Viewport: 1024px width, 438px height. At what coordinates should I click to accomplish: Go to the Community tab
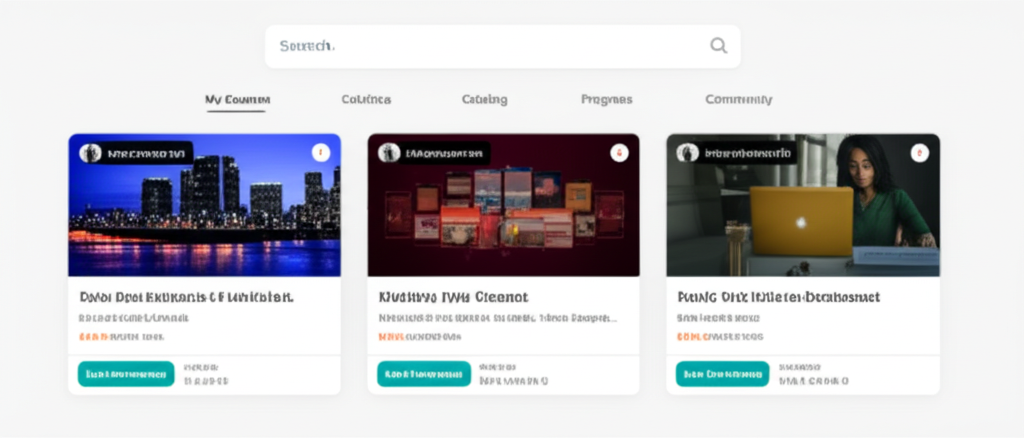coord(738,100)
